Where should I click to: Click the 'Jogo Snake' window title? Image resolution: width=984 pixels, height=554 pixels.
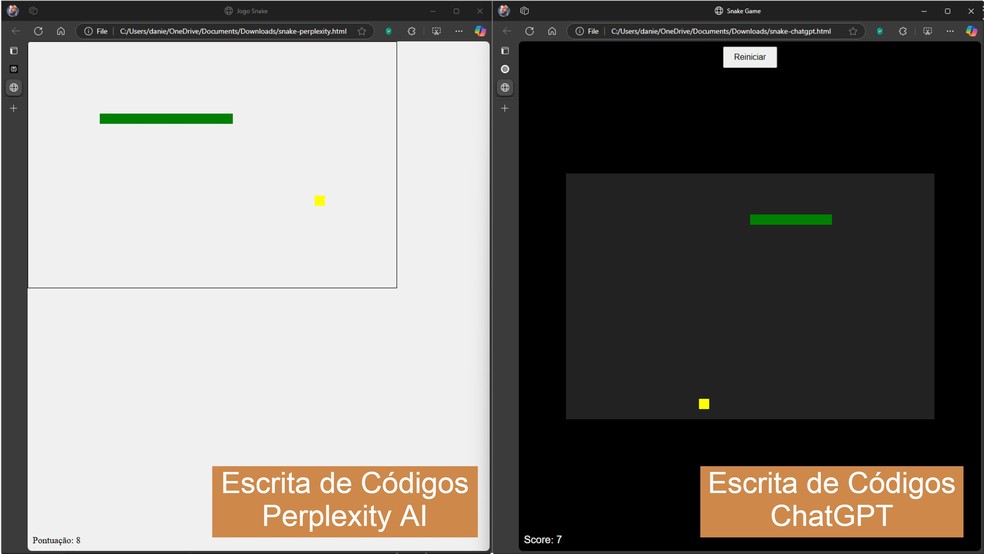pyautogui.click(x=252, y=11)
